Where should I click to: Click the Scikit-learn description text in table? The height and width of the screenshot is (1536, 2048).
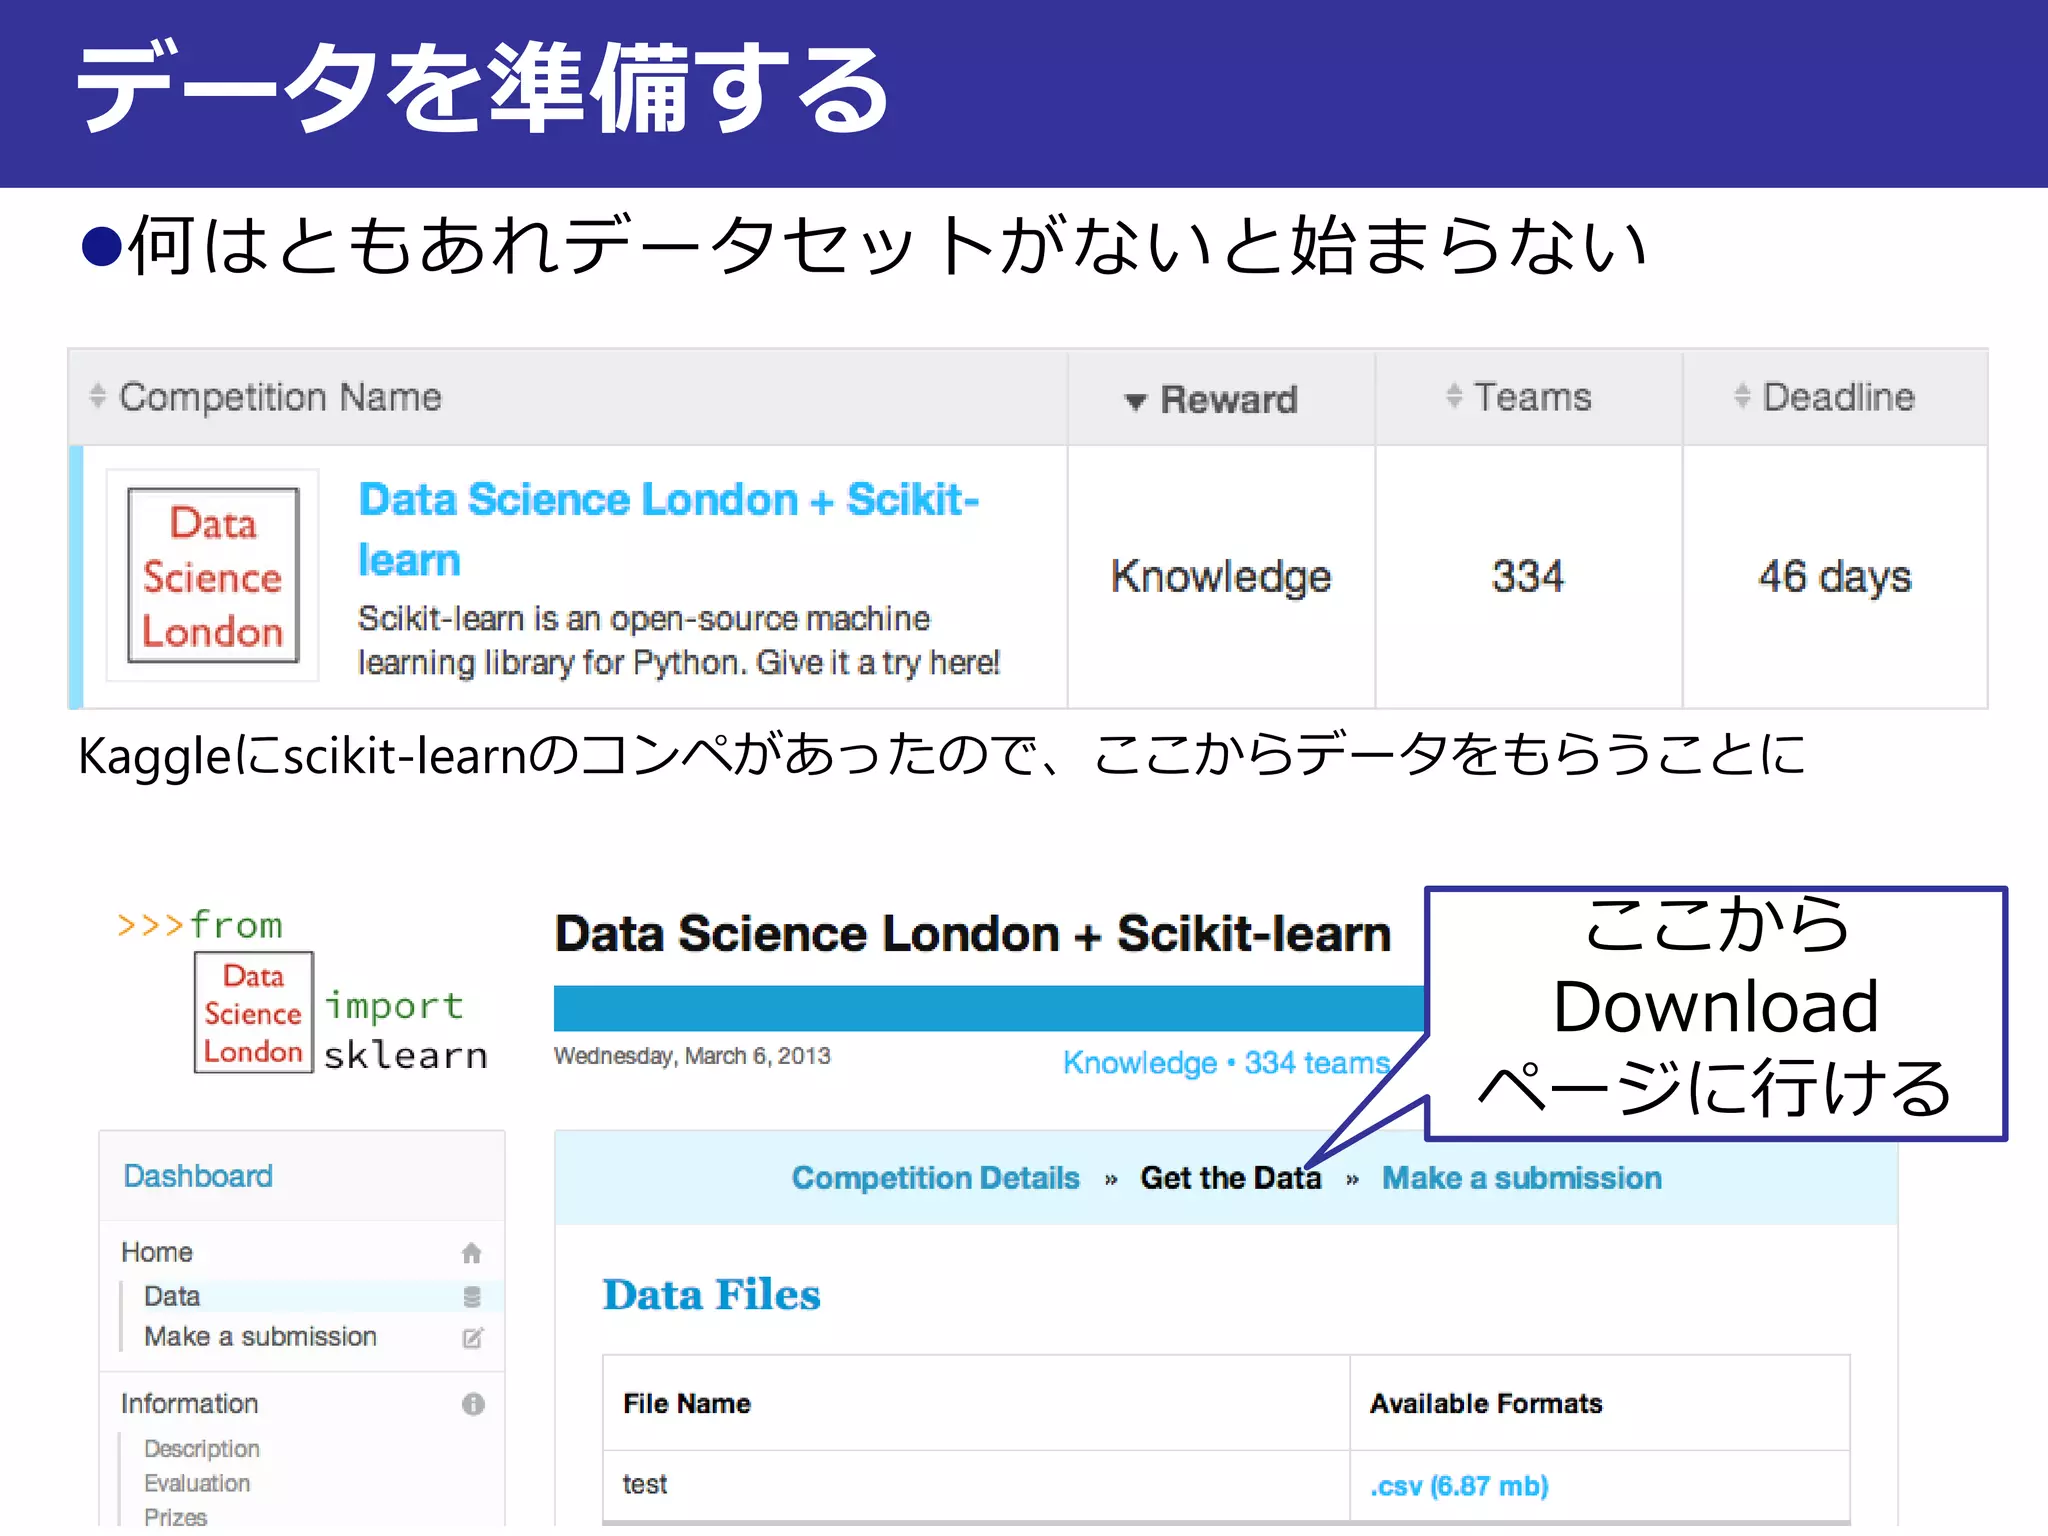pyautogui.click(x=679, y=641)
